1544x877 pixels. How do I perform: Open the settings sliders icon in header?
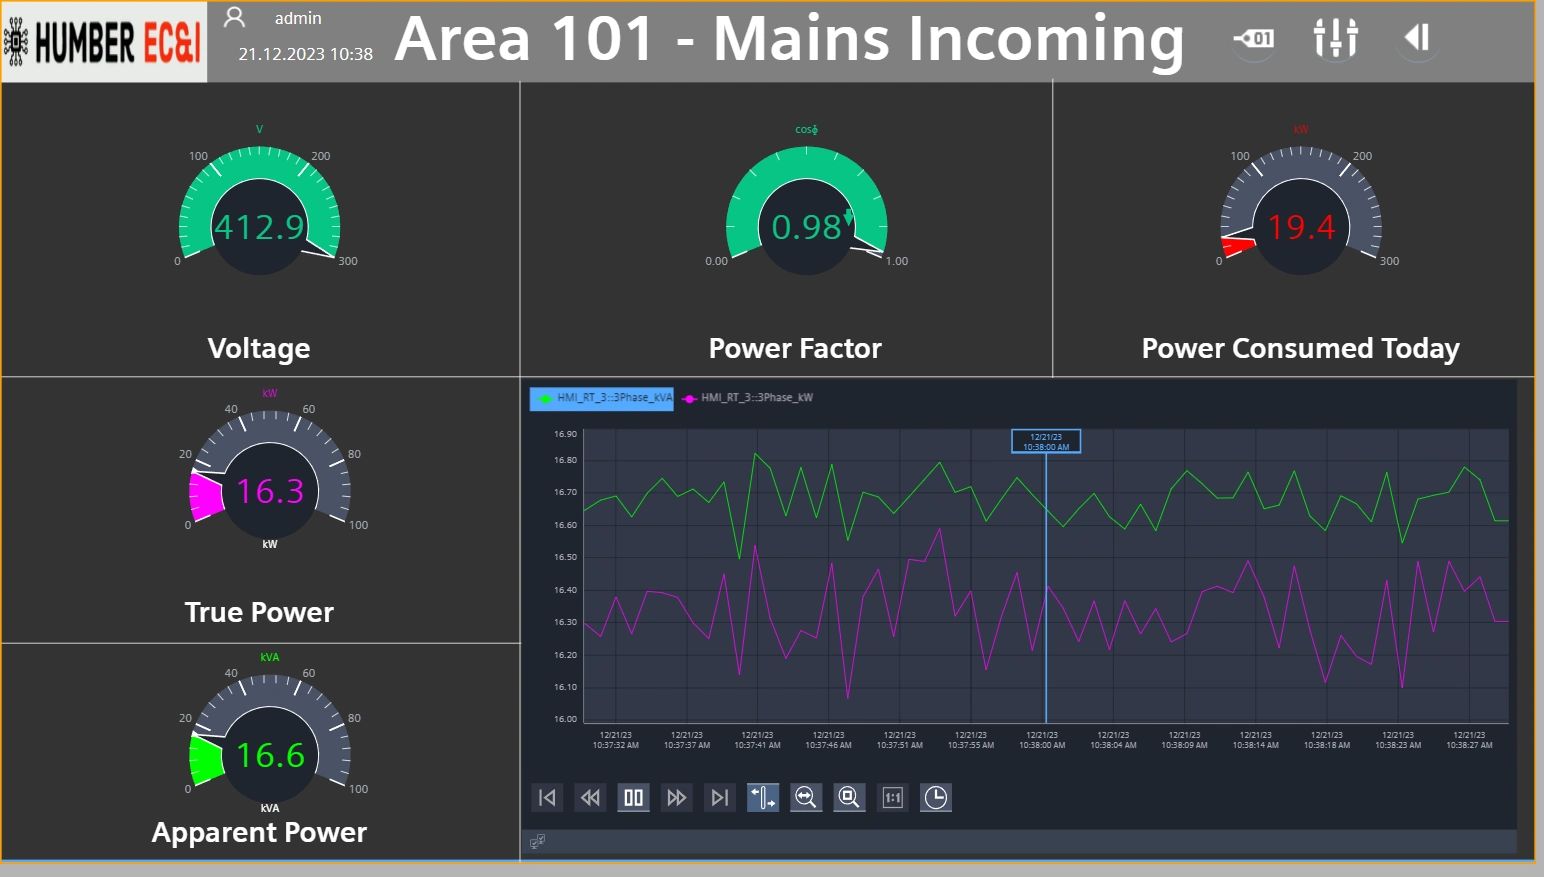1335,38
